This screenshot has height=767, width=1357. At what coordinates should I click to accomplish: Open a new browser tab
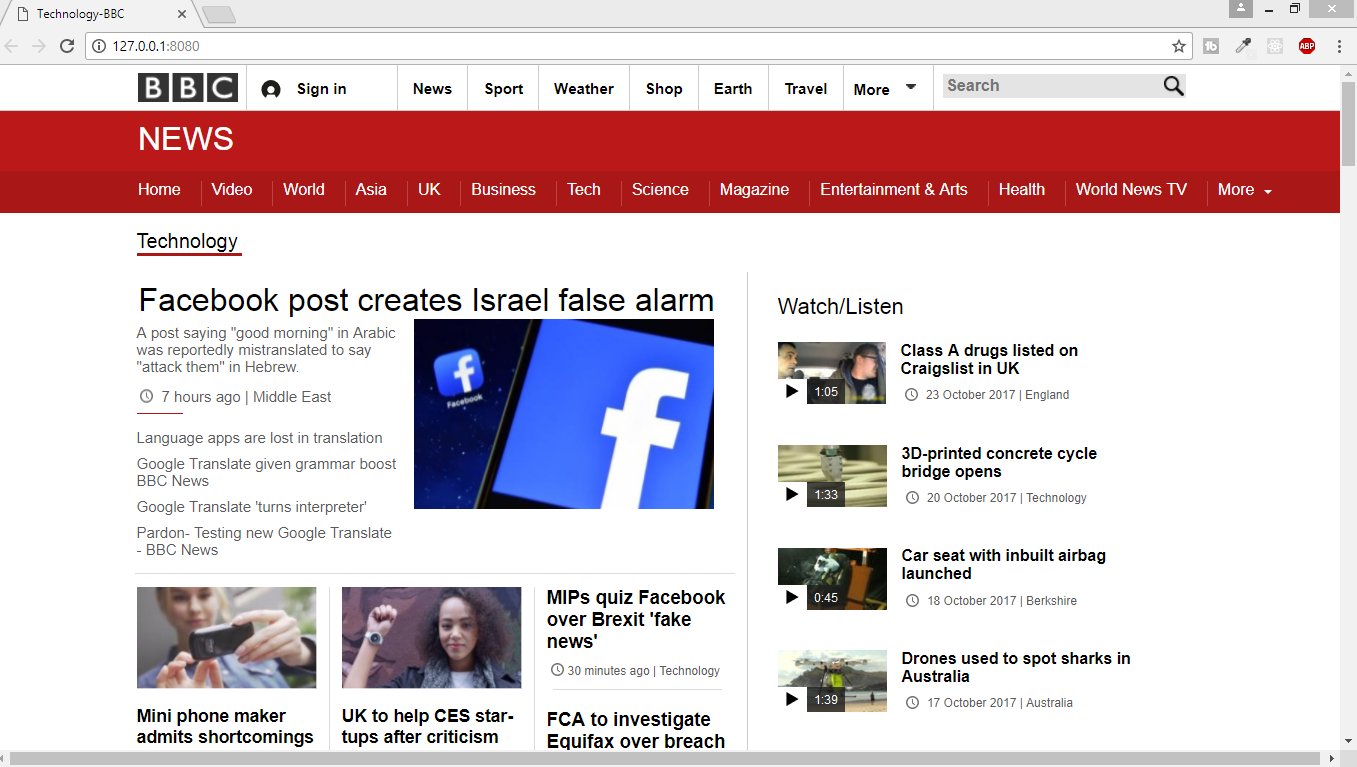[x=218, y=14]
